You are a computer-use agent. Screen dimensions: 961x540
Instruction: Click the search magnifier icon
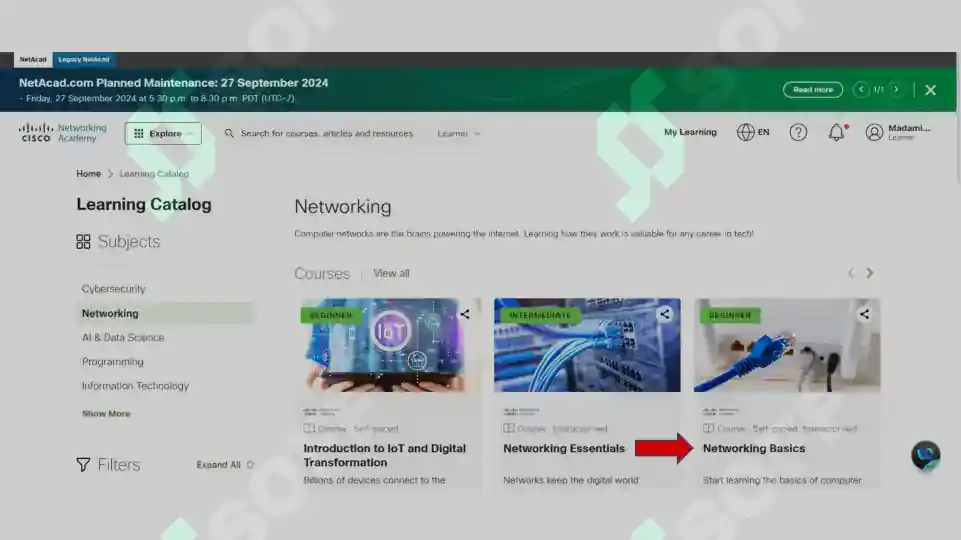click(229, 133)
